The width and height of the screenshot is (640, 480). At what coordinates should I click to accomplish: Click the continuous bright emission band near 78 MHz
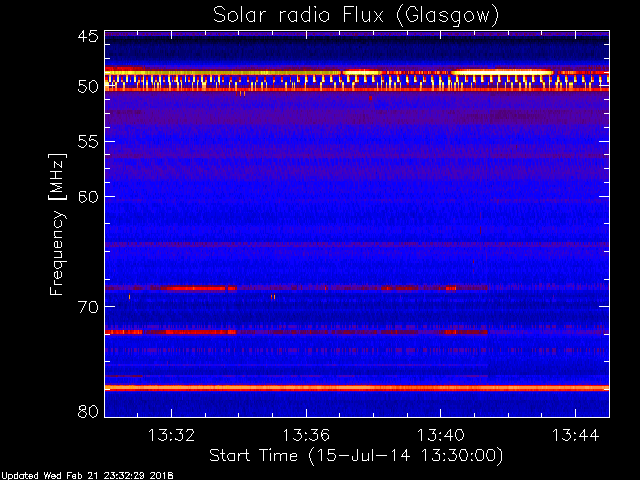point(357,388)
